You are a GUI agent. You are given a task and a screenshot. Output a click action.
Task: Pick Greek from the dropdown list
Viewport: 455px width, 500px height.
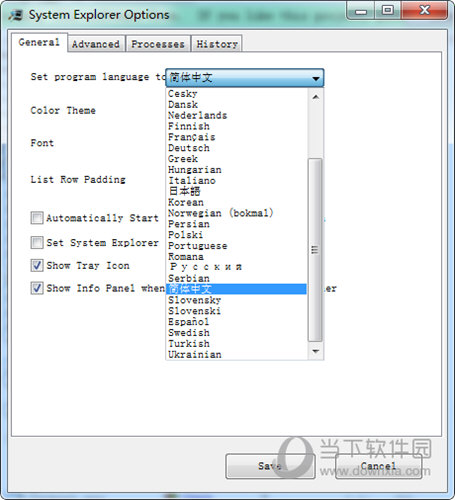coord(236,159)
